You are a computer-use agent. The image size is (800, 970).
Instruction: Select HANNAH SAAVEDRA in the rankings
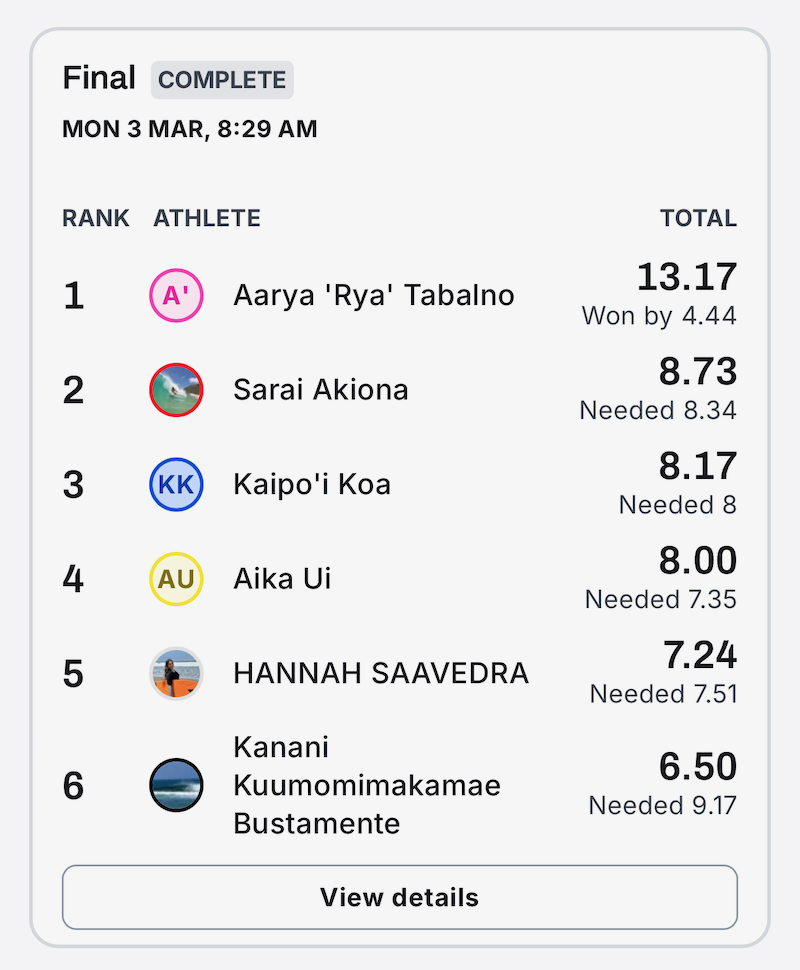(x=381, y=673)
